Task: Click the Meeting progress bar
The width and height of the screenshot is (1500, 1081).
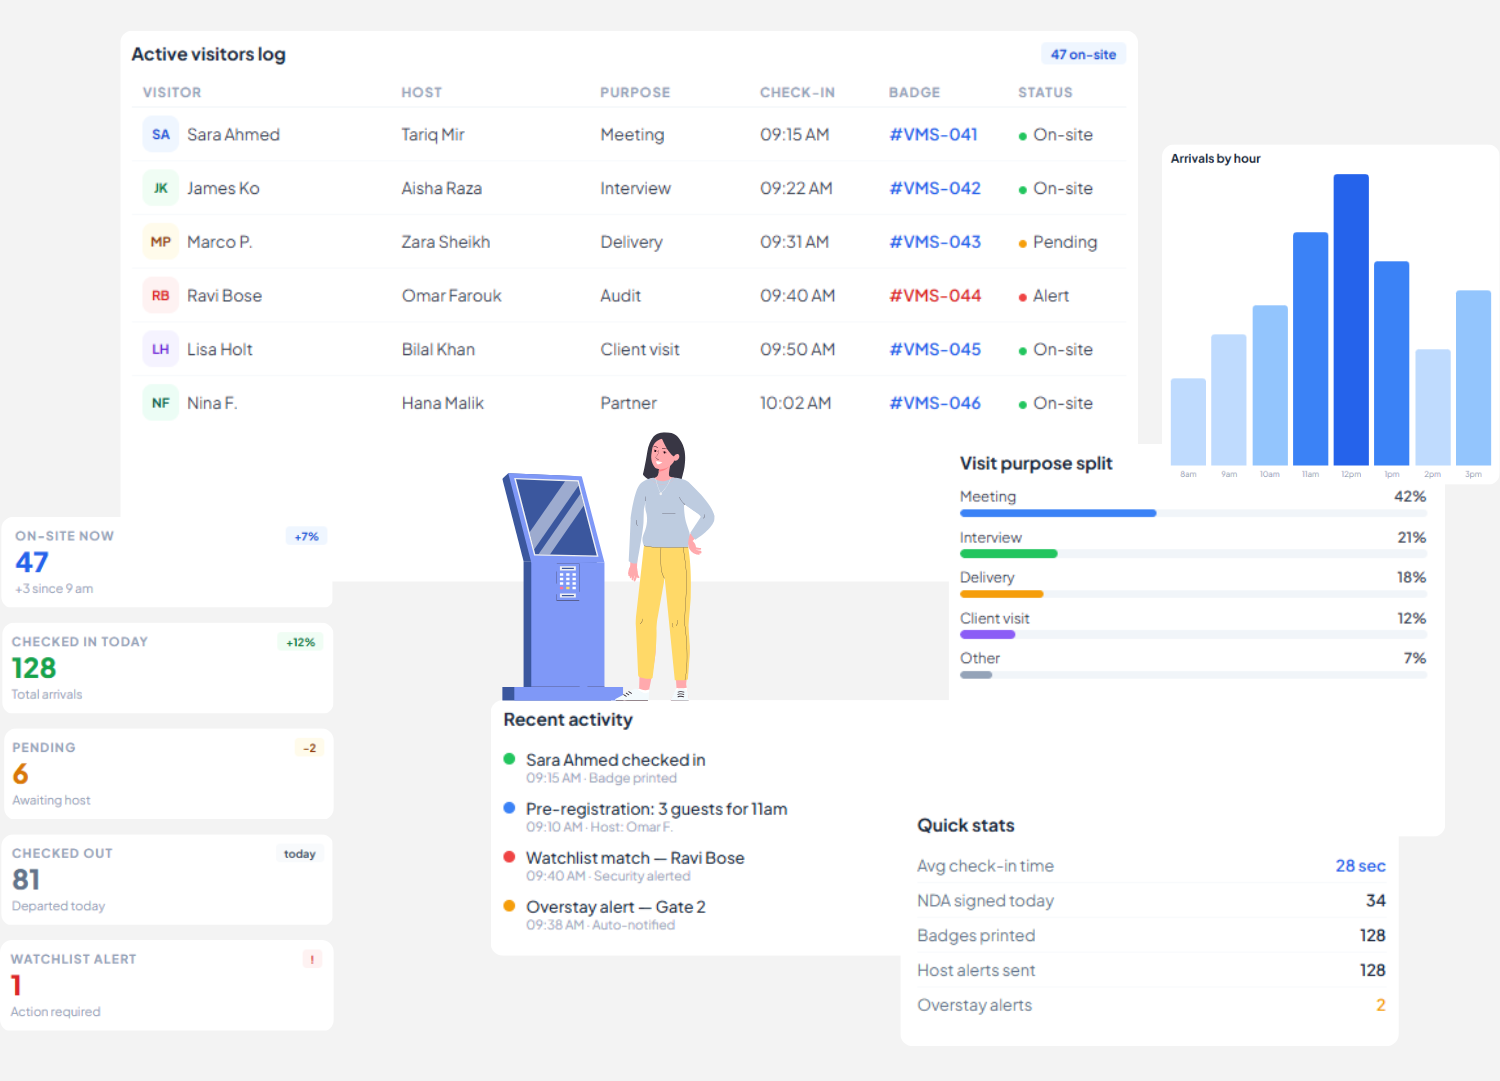Action: pos(1193,513)
